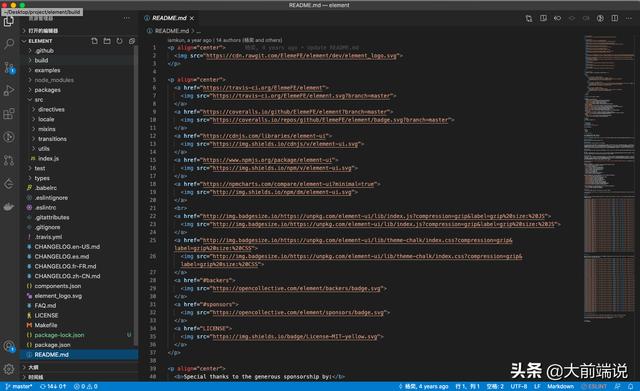The height and width of the screenshot is (391, 640).
Task: Open editor more actions ellipsis
Action: pos(629,18)
